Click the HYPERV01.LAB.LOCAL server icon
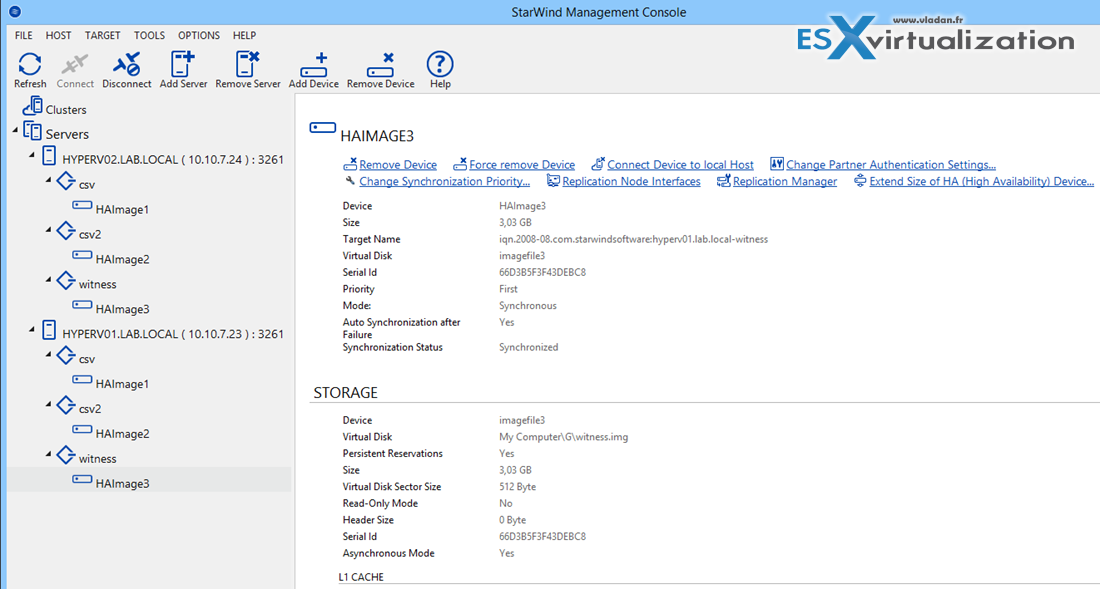The width and height of the screenshot is (1100, 589). pos(49,330)
